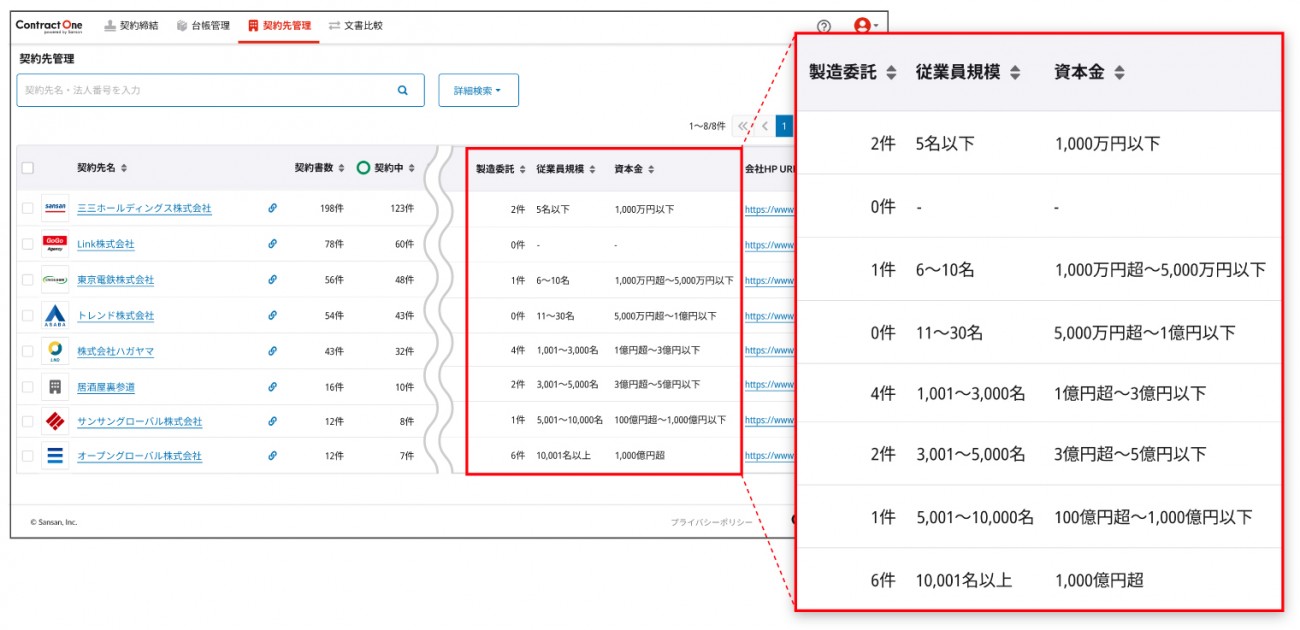Click the link icon for Link株式会社
The image size is (1300, 630).
272,244
